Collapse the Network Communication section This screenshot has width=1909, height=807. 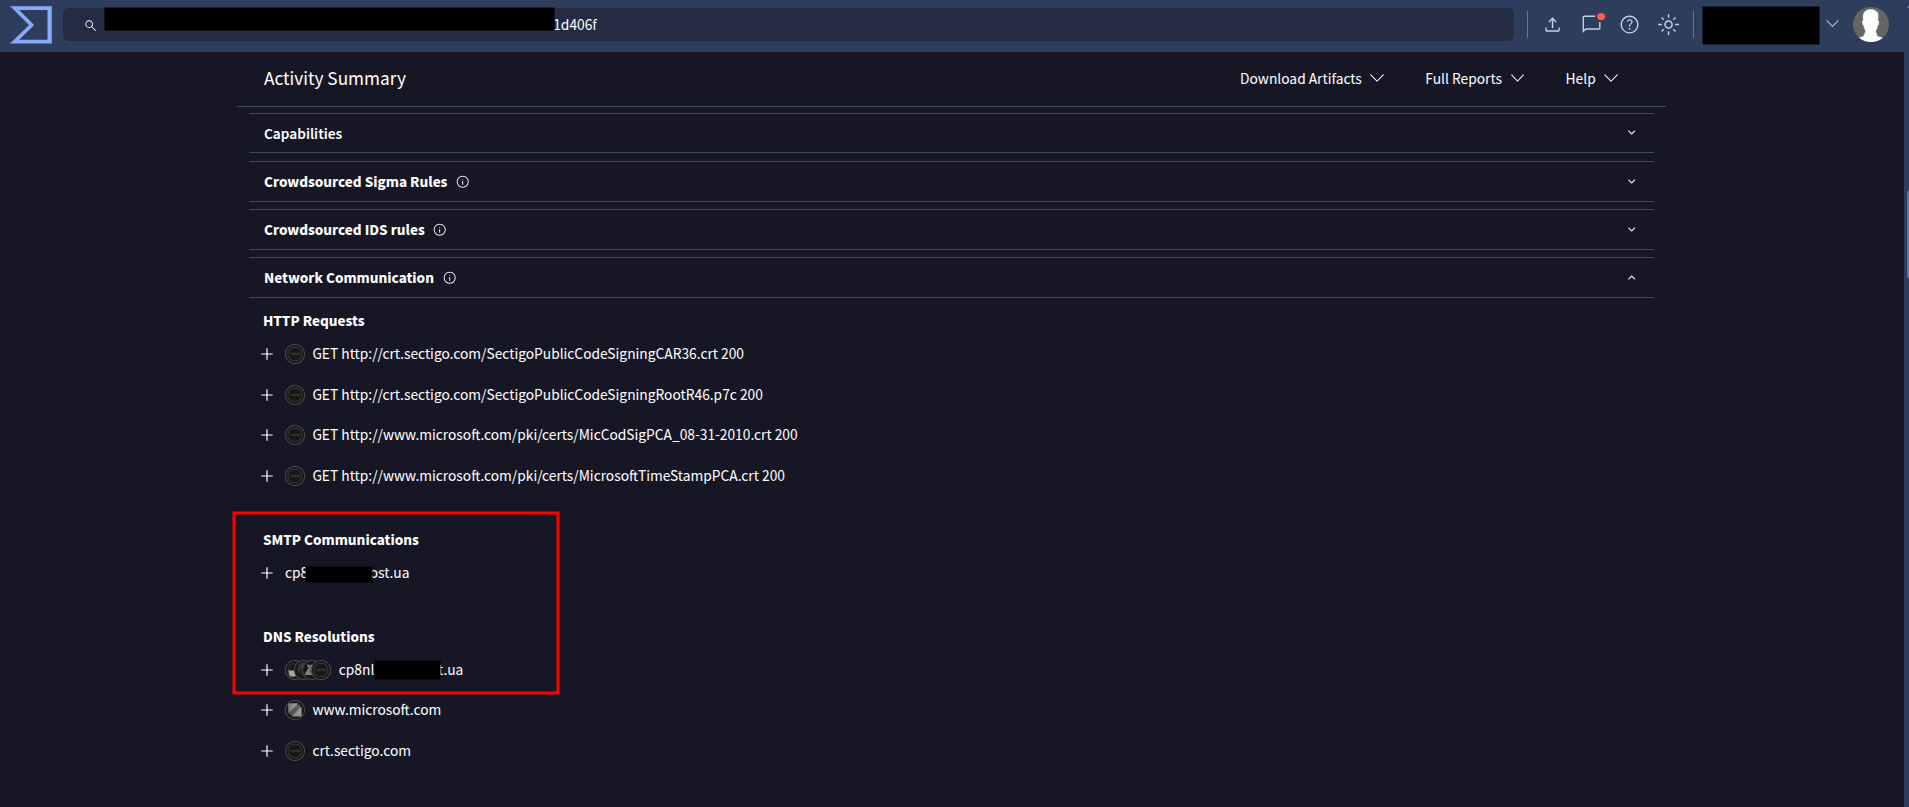click(1631, 278)
